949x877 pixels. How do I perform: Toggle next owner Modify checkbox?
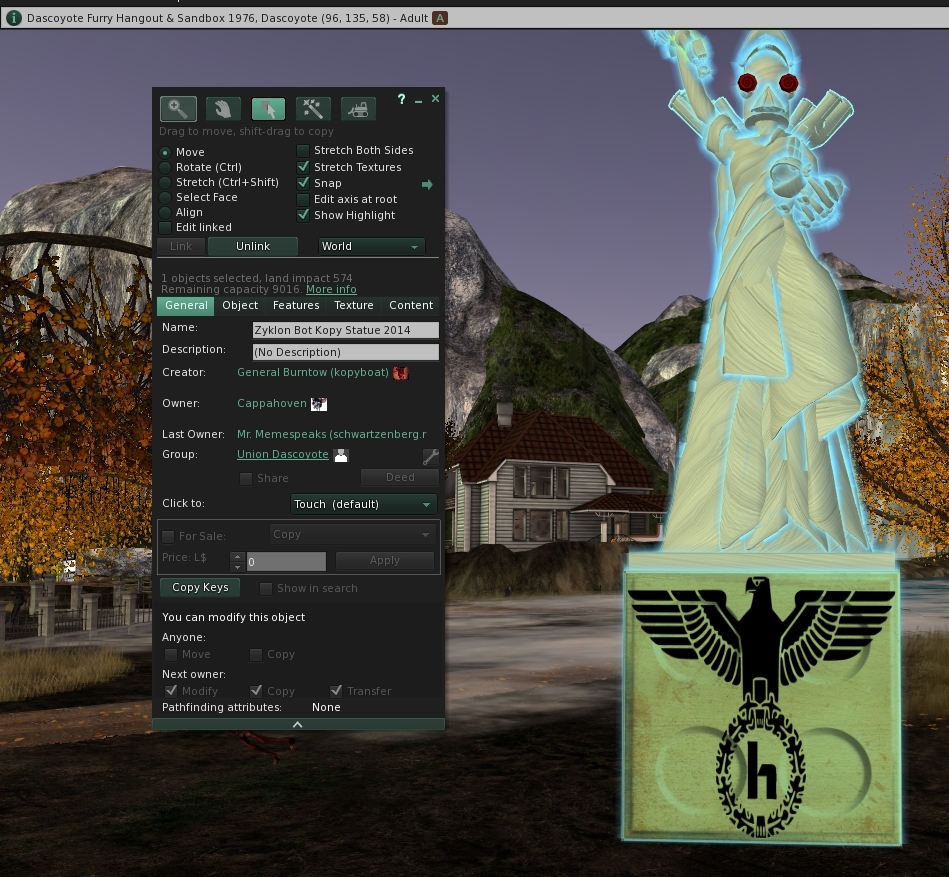pos(171,691)
